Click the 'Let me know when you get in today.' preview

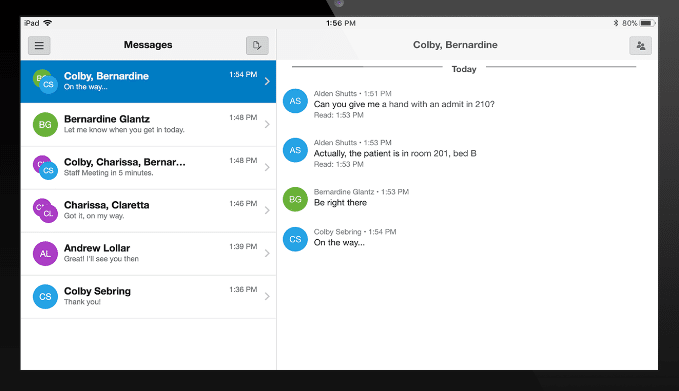click(124, 130)
